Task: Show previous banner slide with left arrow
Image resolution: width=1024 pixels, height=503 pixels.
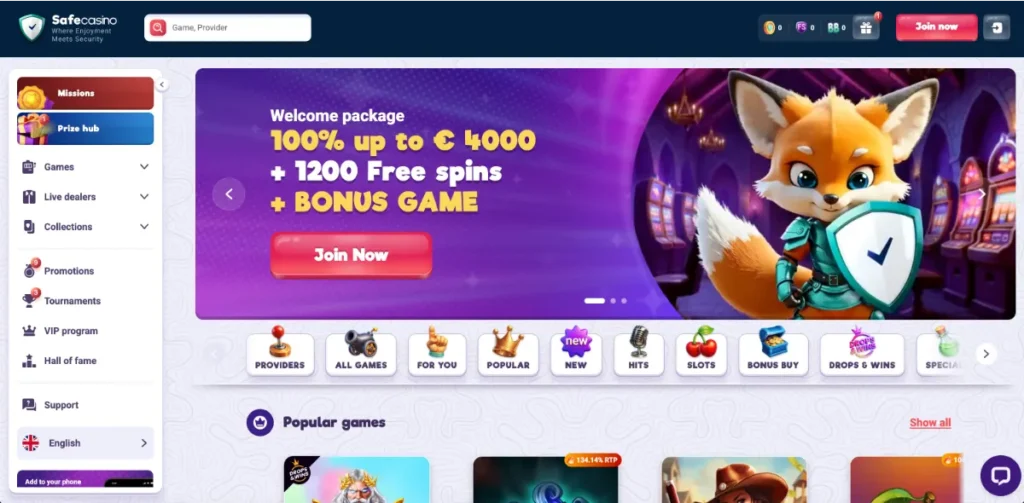Action: click(x=229, y=194)
